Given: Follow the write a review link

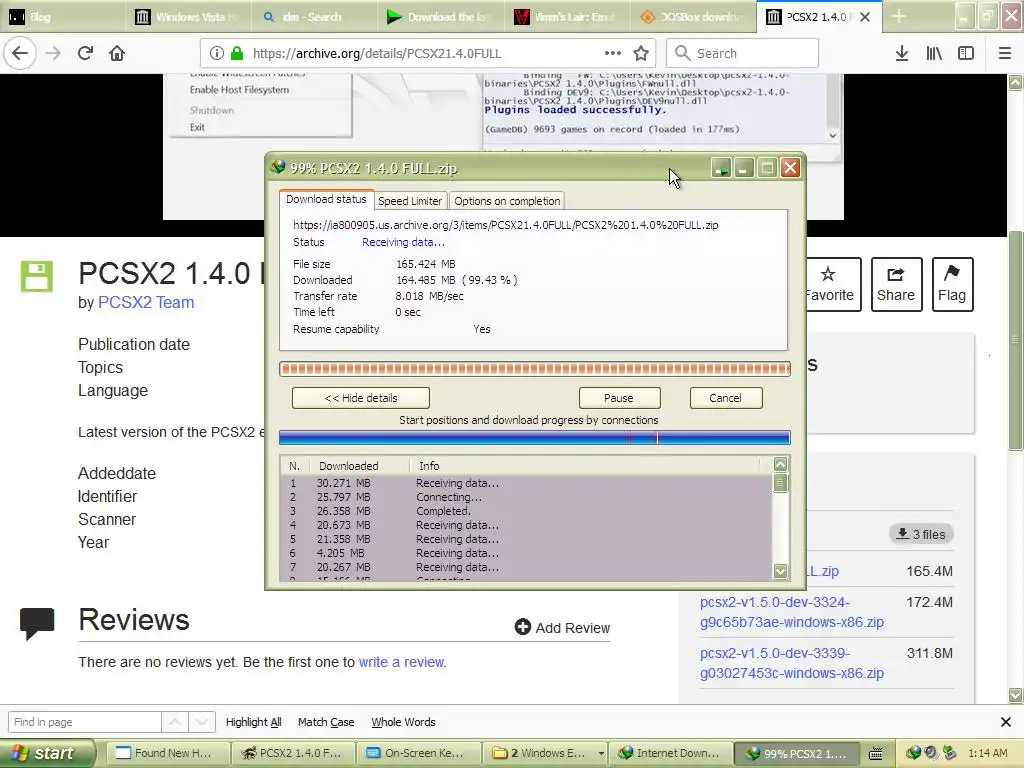Looking at the screenshot, I should coord(402,662).
